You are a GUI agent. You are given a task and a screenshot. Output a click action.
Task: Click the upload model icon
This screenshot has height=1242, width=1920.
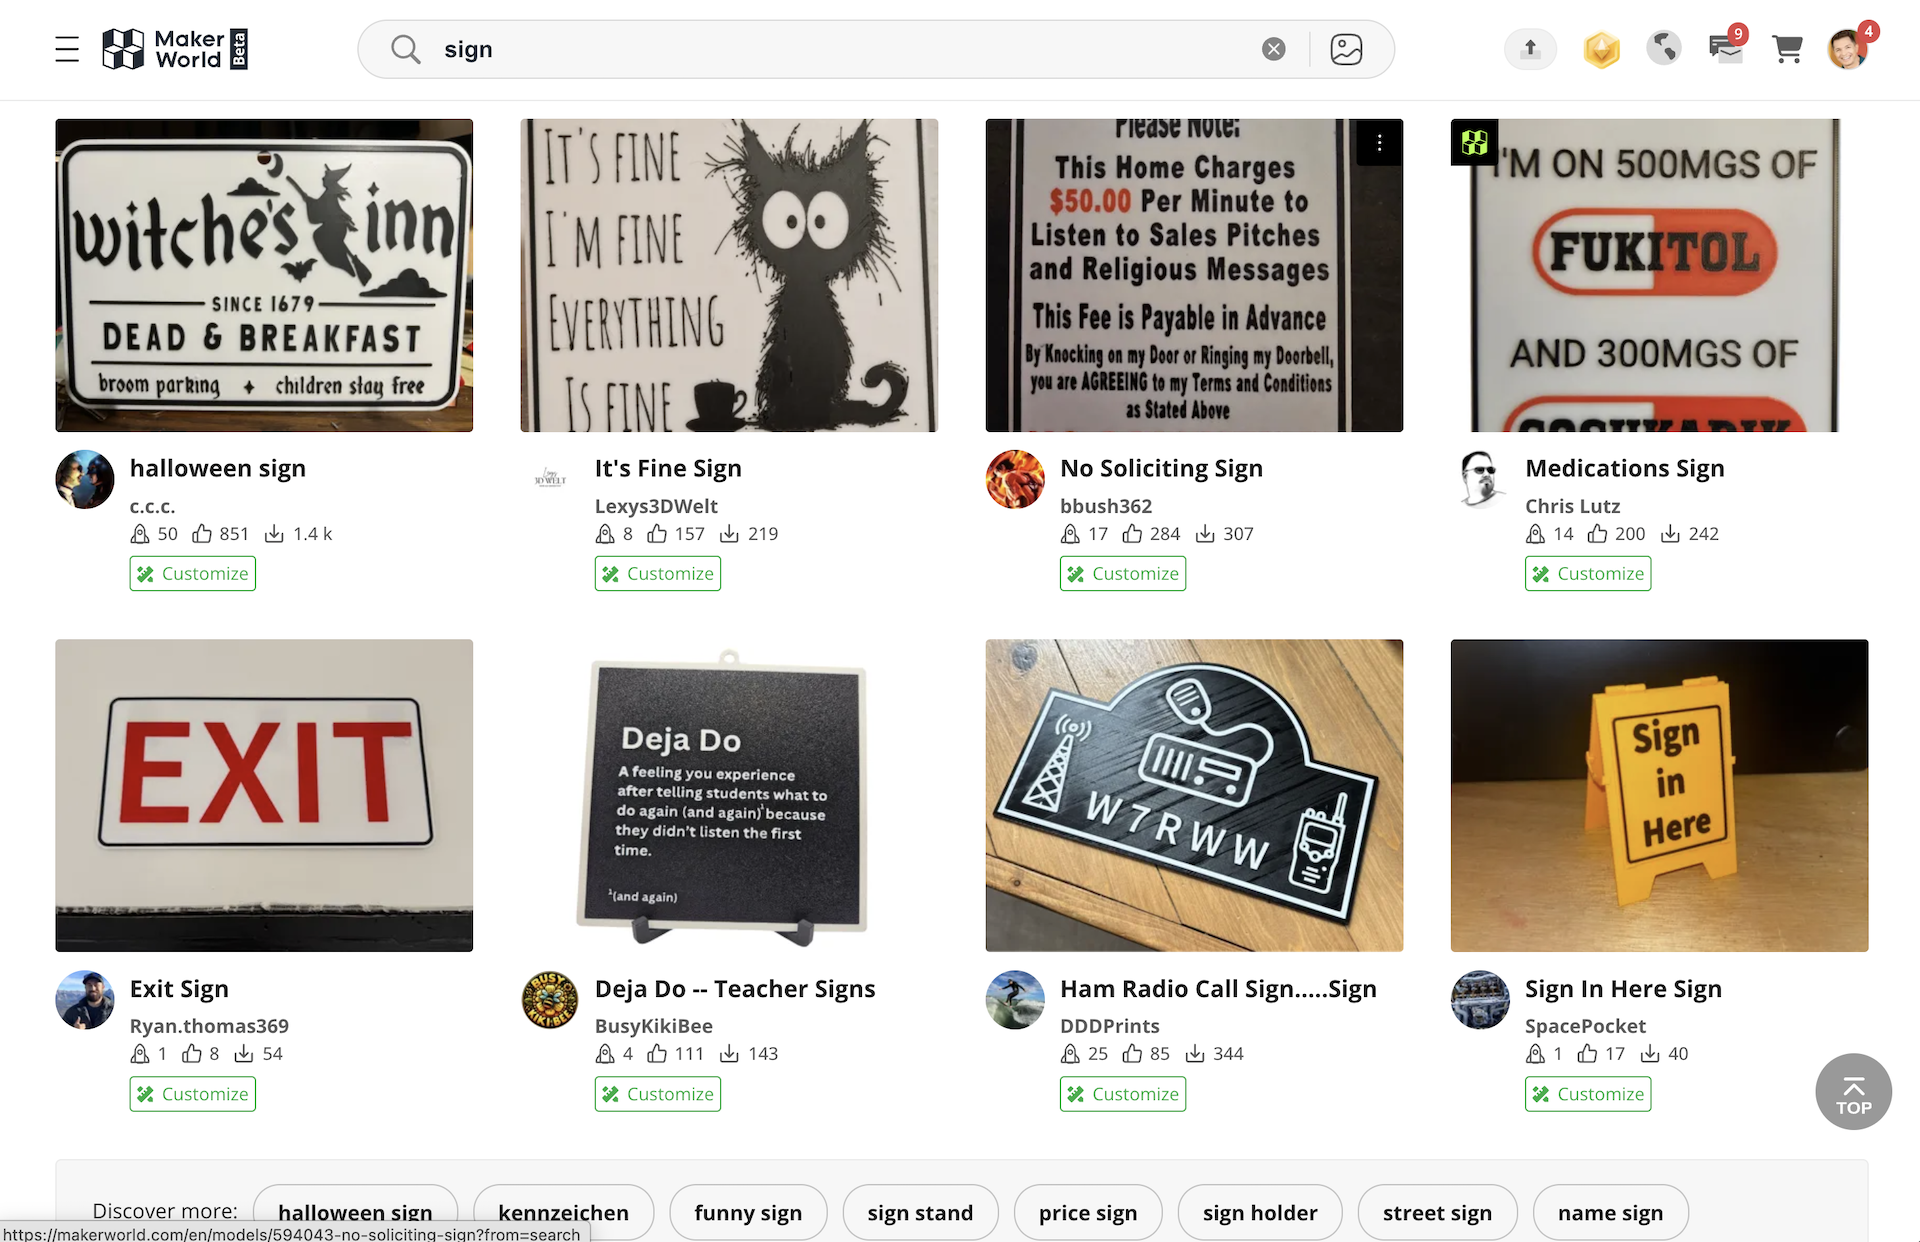[x=1530, y=49]
